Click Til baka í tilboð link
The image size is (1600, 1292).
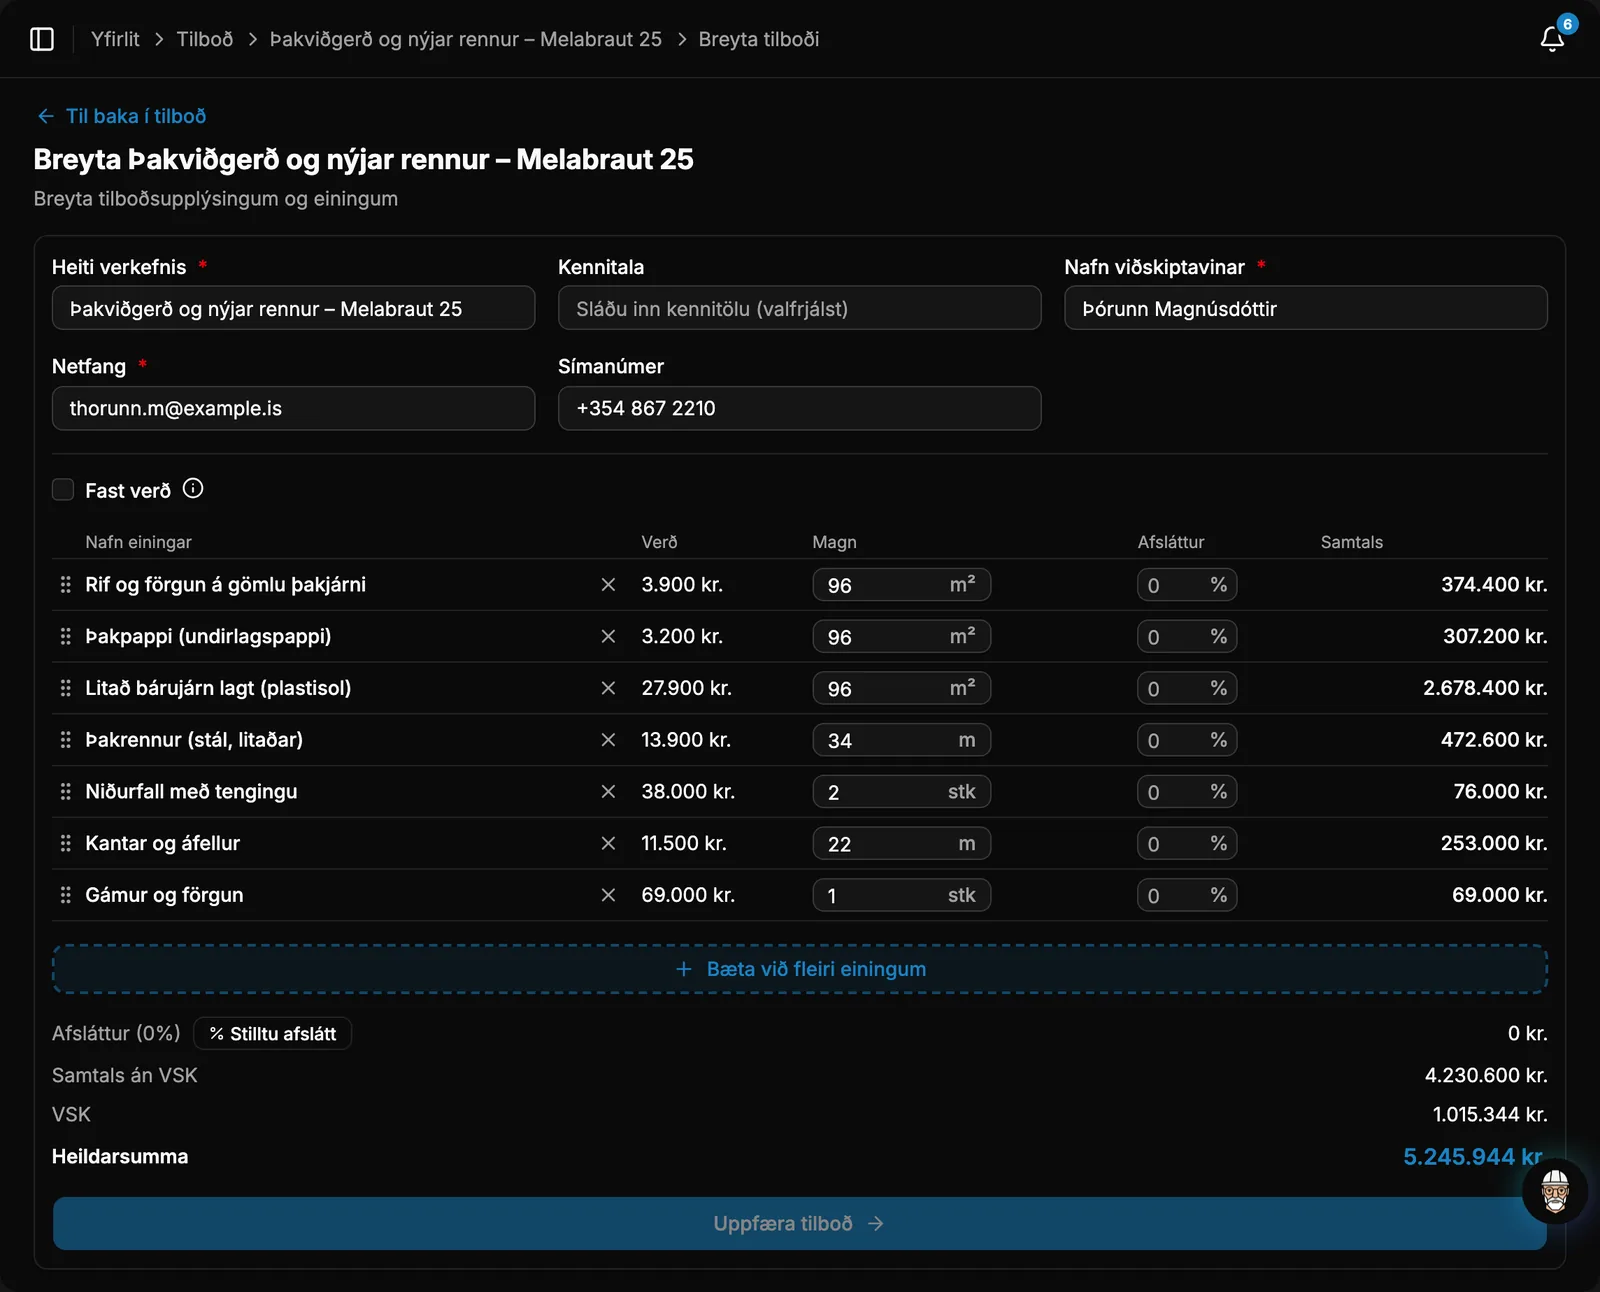[122, 116]
